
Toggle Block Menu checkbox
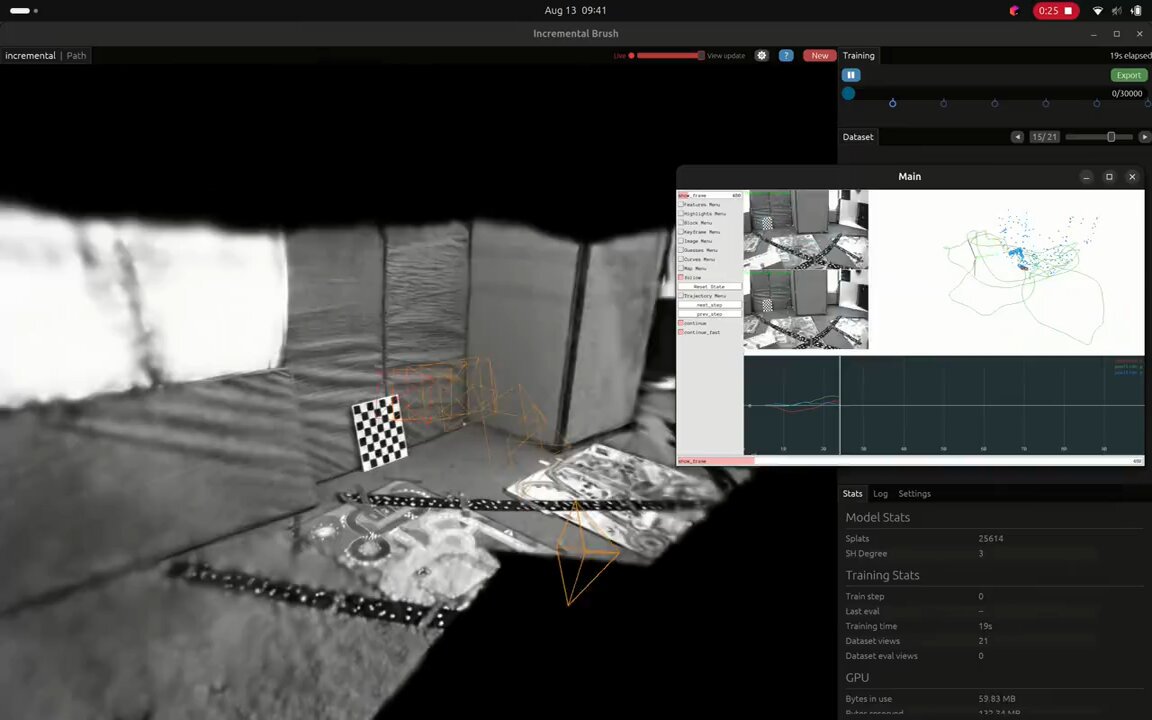point(681,223)
